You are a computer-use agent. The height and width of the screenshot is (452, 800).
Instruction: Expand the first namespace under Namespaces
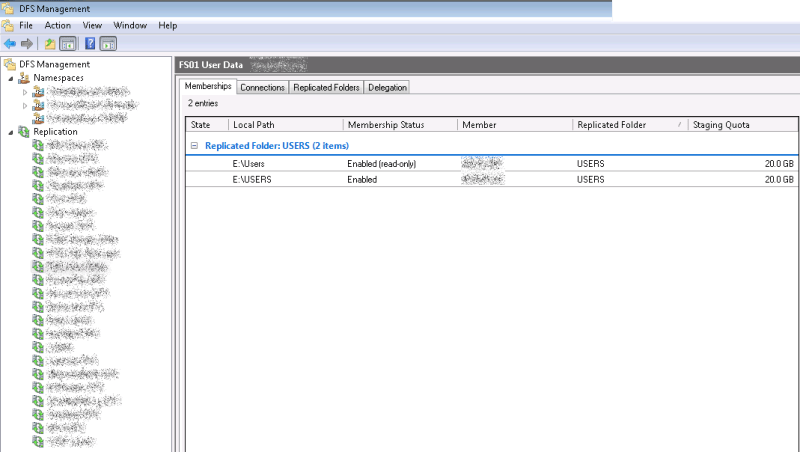(25, 92)
